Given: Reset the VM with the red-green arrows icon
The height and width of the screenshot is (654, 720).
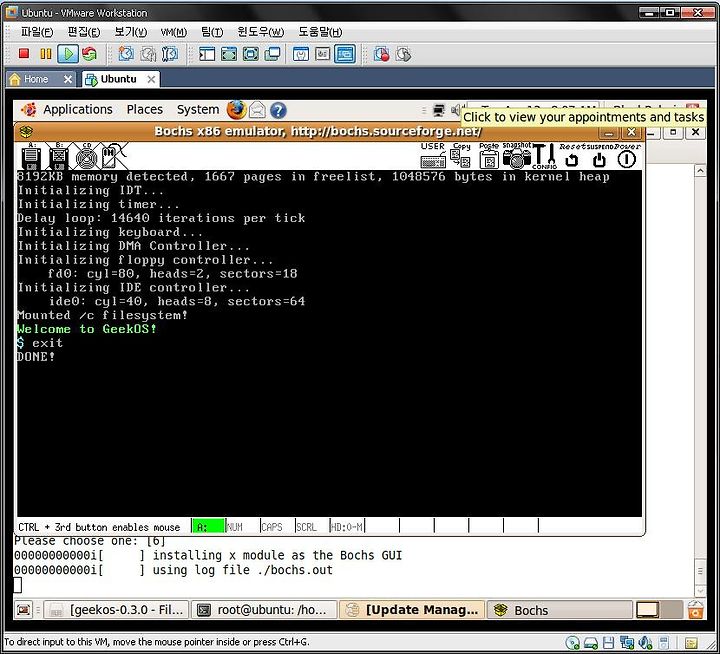Looking at the screenshot, I should [x=90, y=54].
